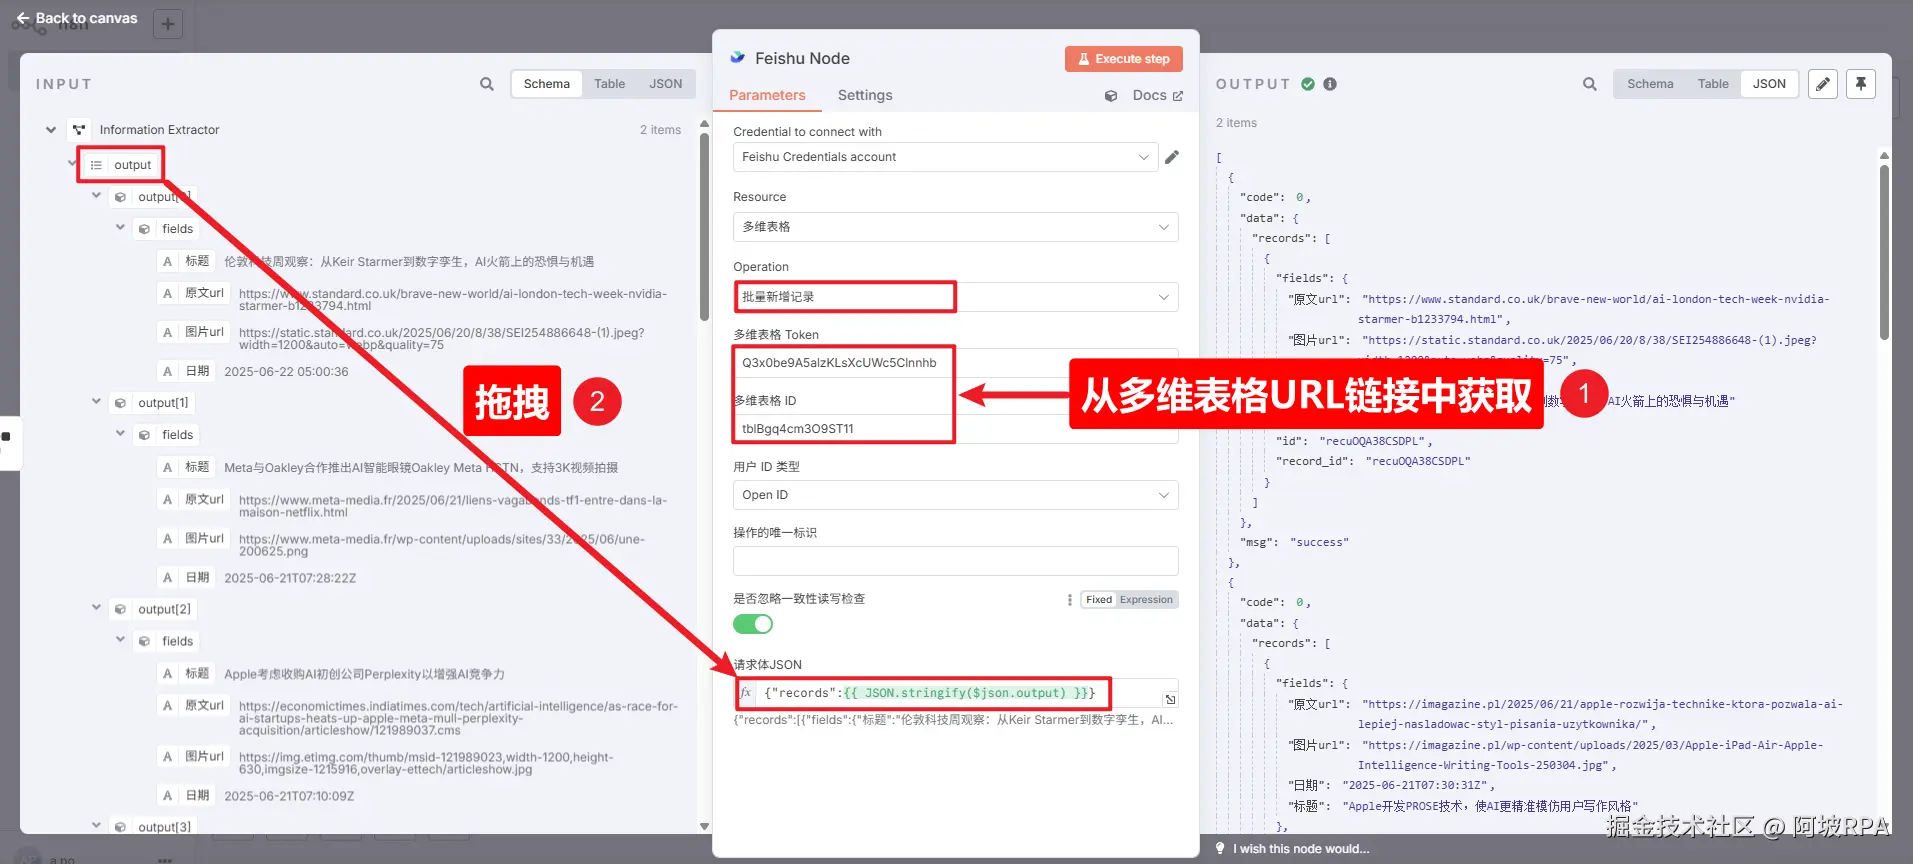Select the INPUT Table view tab
The height and width of the screenshot is (864, 1913).
coord(609,84)
